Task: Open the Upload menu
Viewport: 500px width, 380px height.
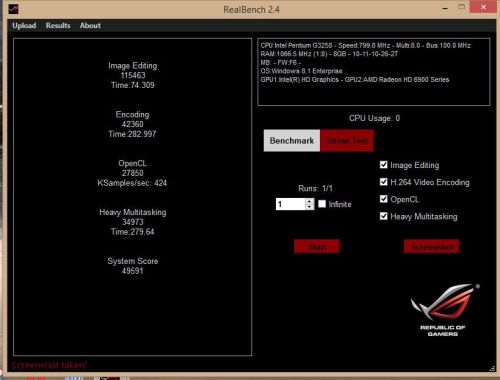Action: click(24, 26)
